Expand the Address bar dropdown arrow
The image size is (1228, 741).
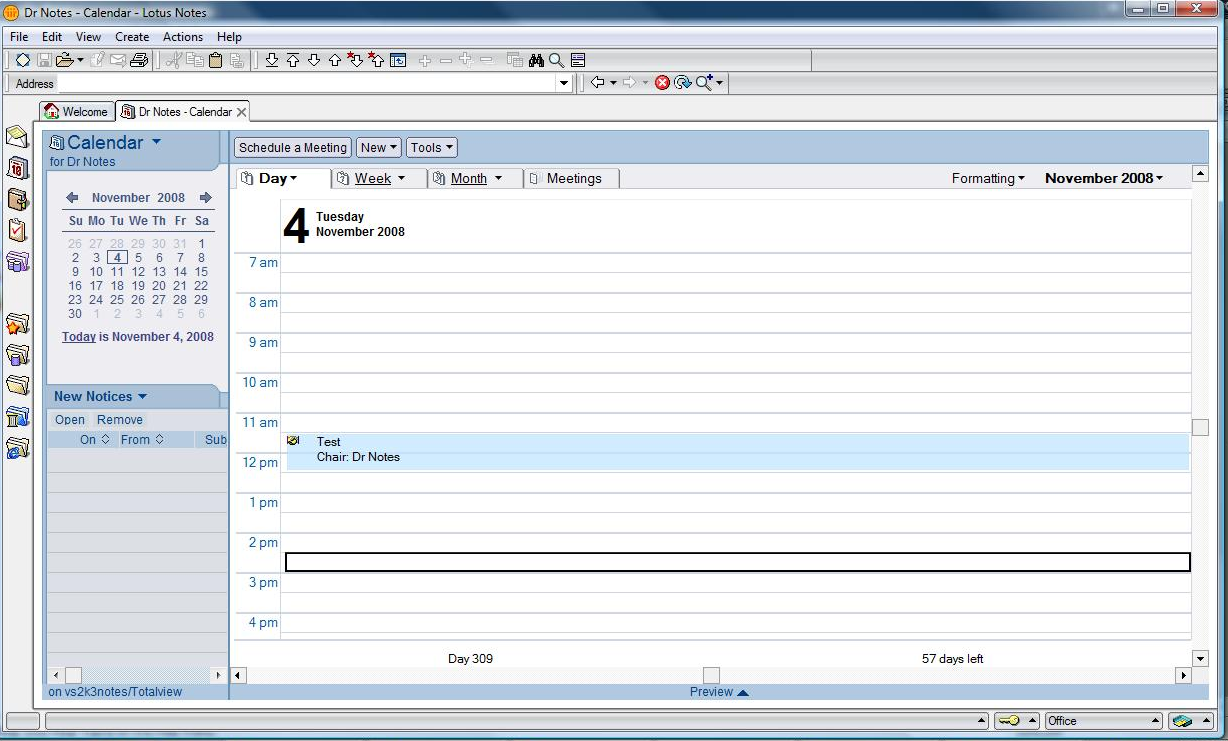point(564,84)
